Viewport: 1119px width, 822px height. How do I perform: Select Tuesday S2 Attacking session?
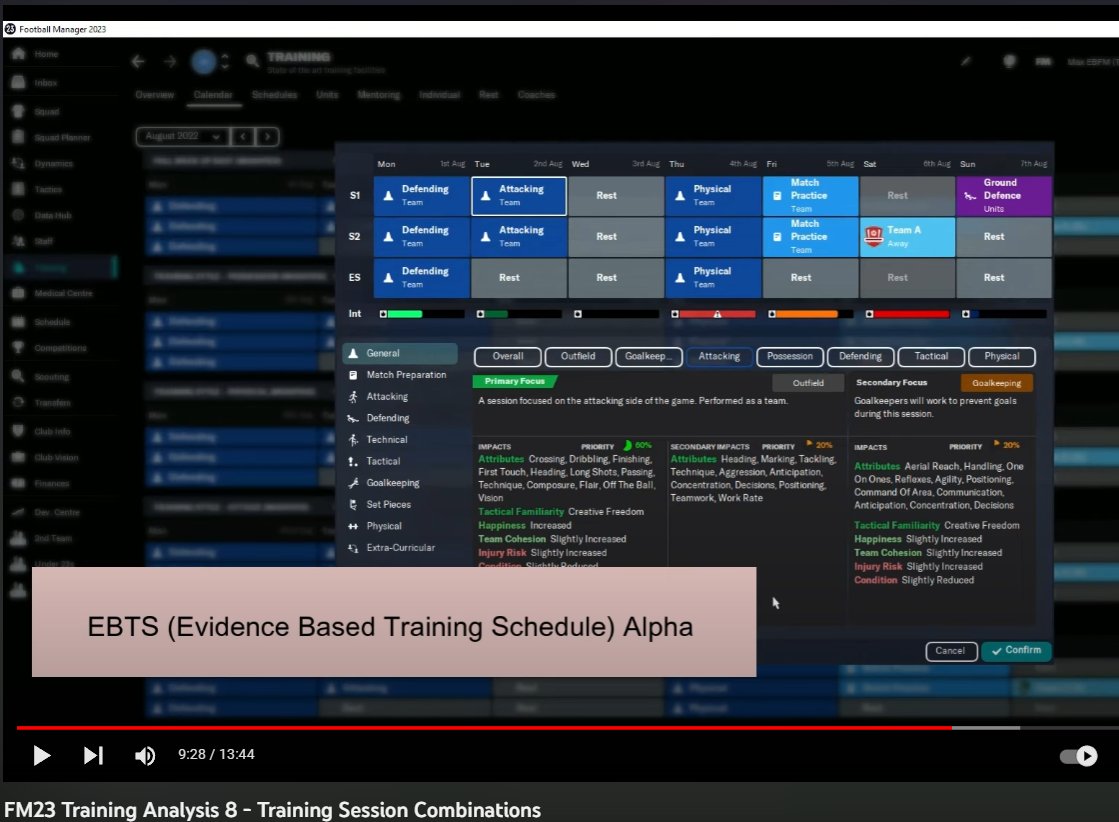519,237
